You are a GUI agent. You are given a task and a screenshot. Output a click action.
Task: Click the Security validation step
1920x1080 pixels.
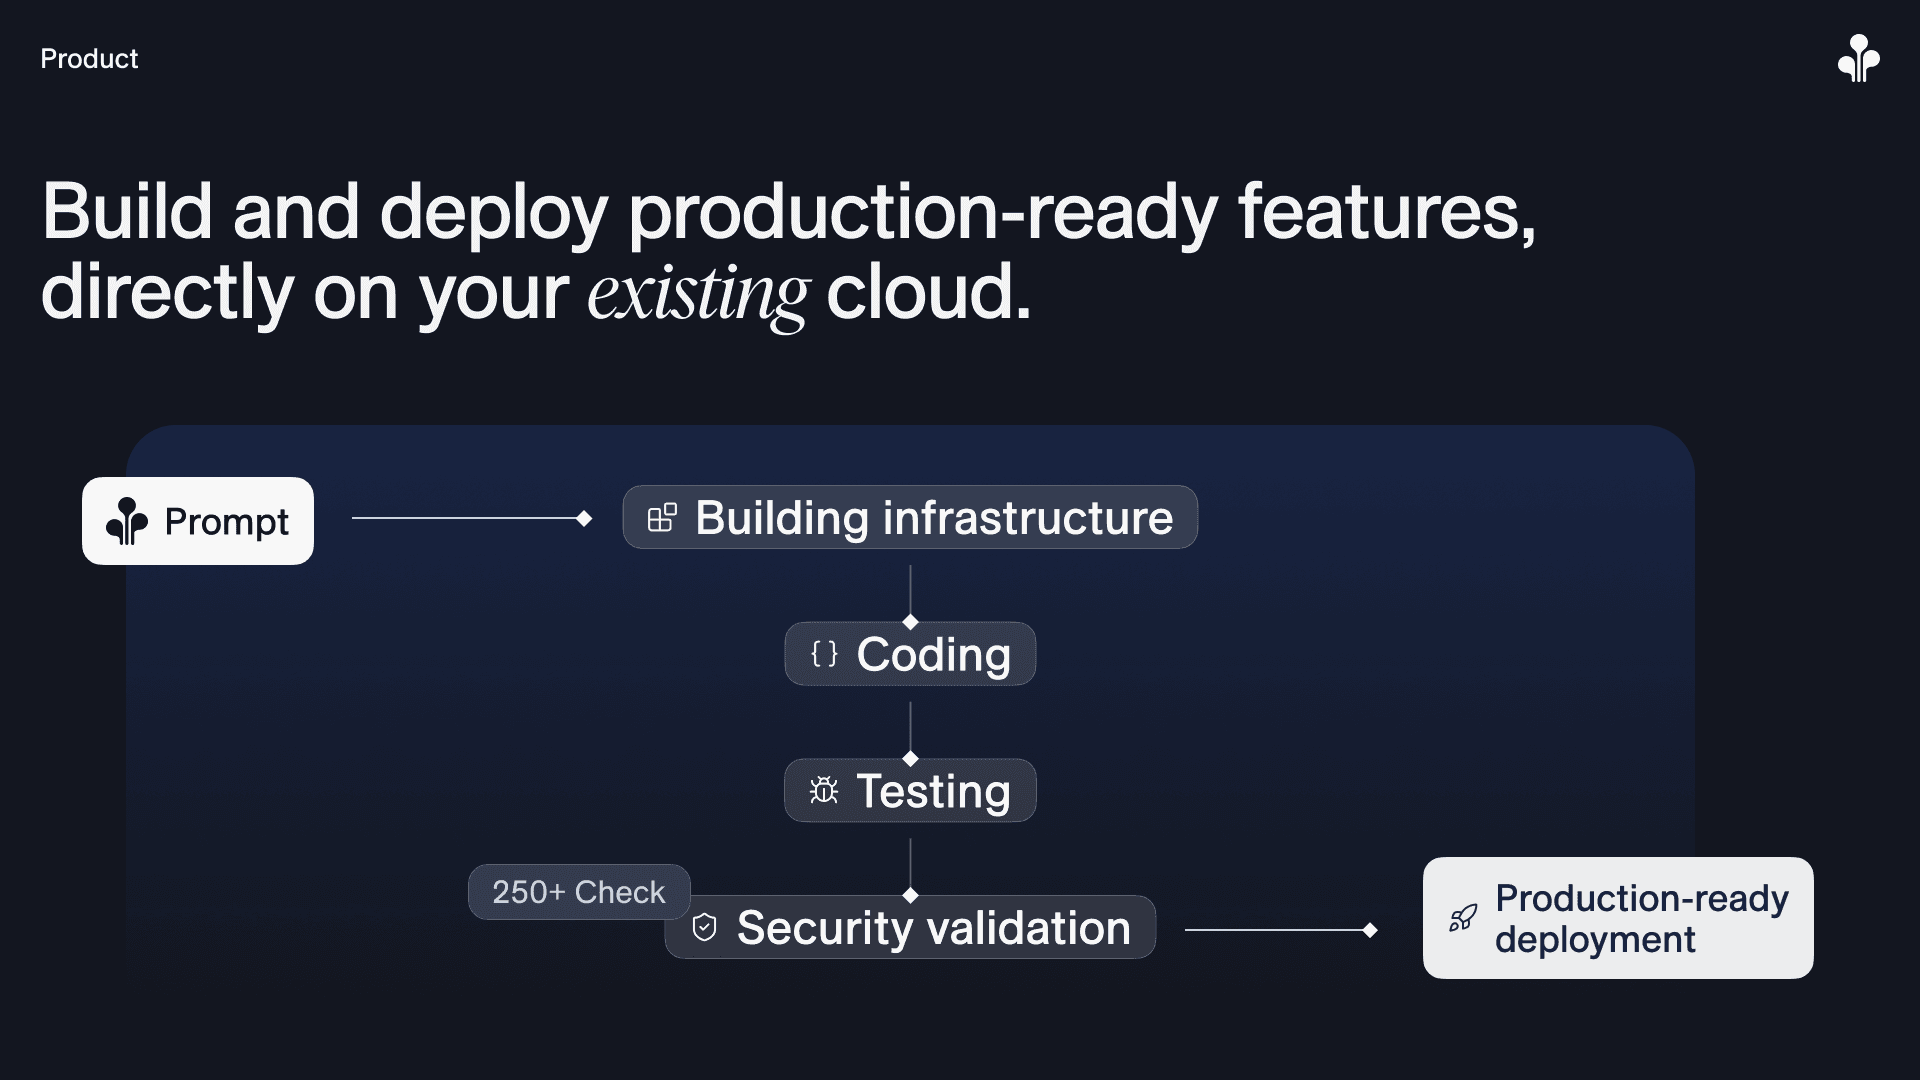point(933,928)
